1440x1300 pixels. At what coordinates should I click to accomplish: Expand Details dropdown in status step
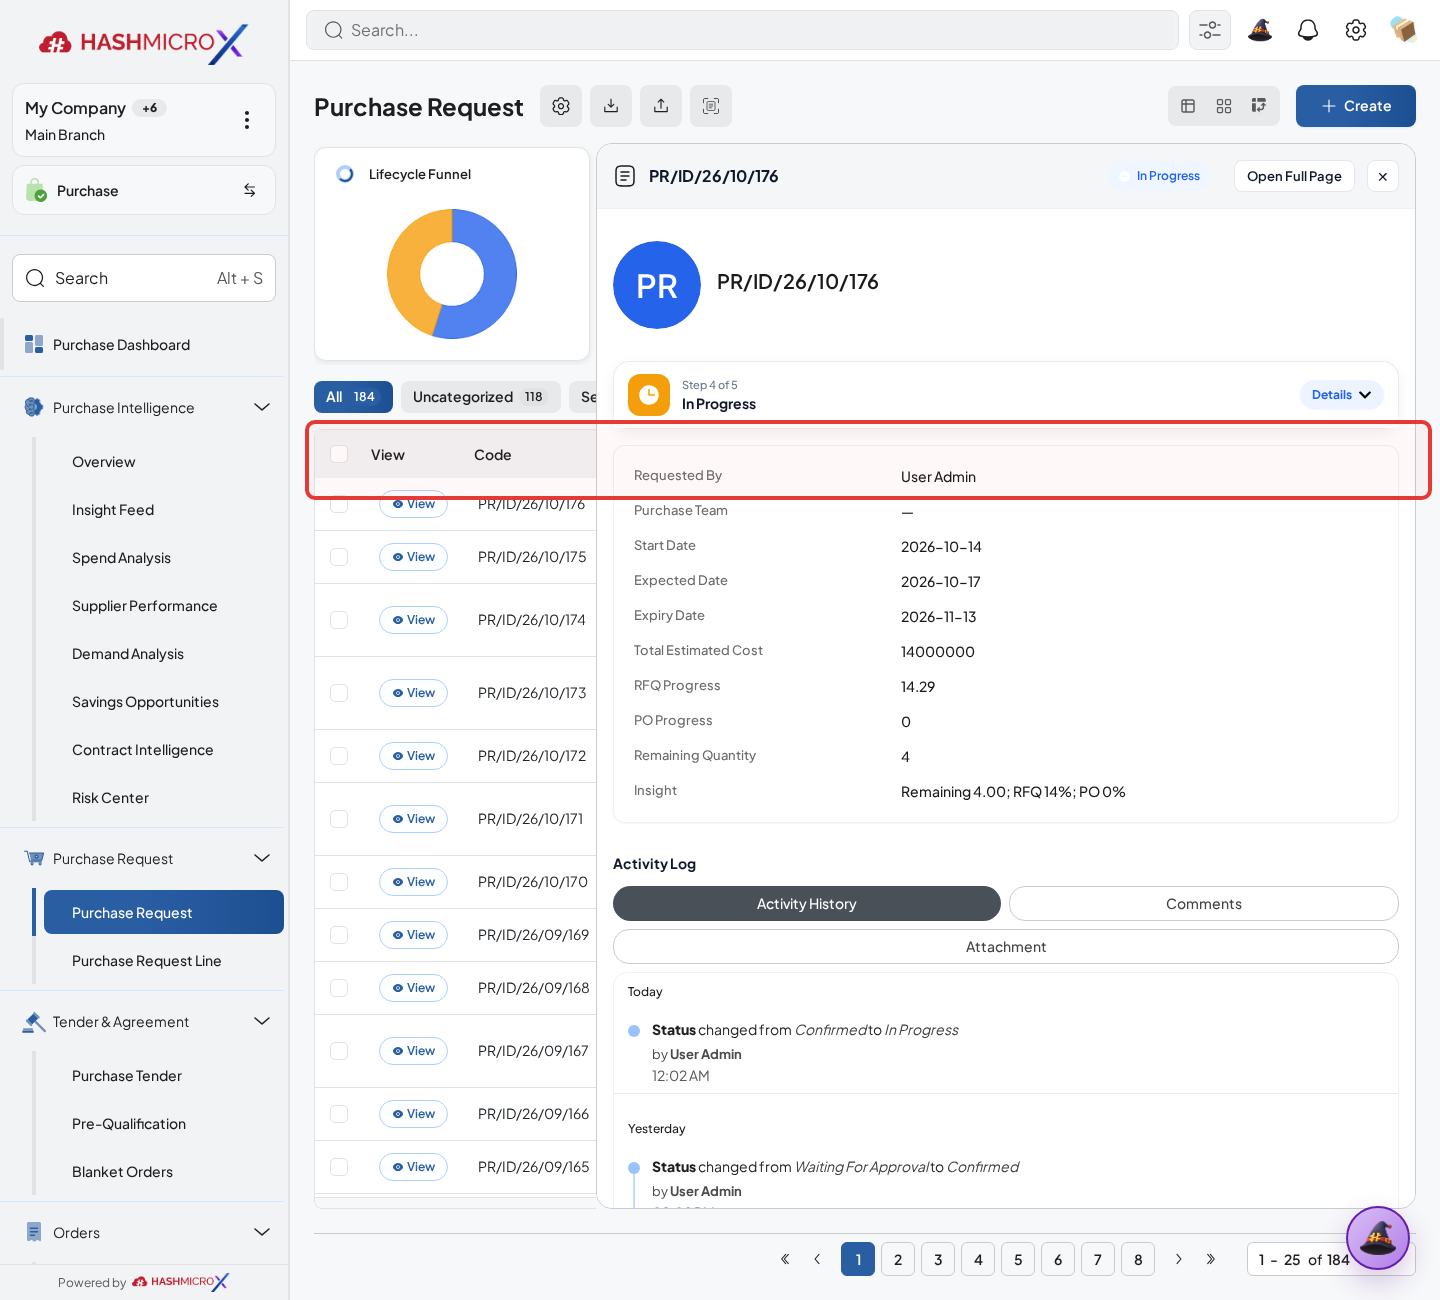click(1341, 395)
